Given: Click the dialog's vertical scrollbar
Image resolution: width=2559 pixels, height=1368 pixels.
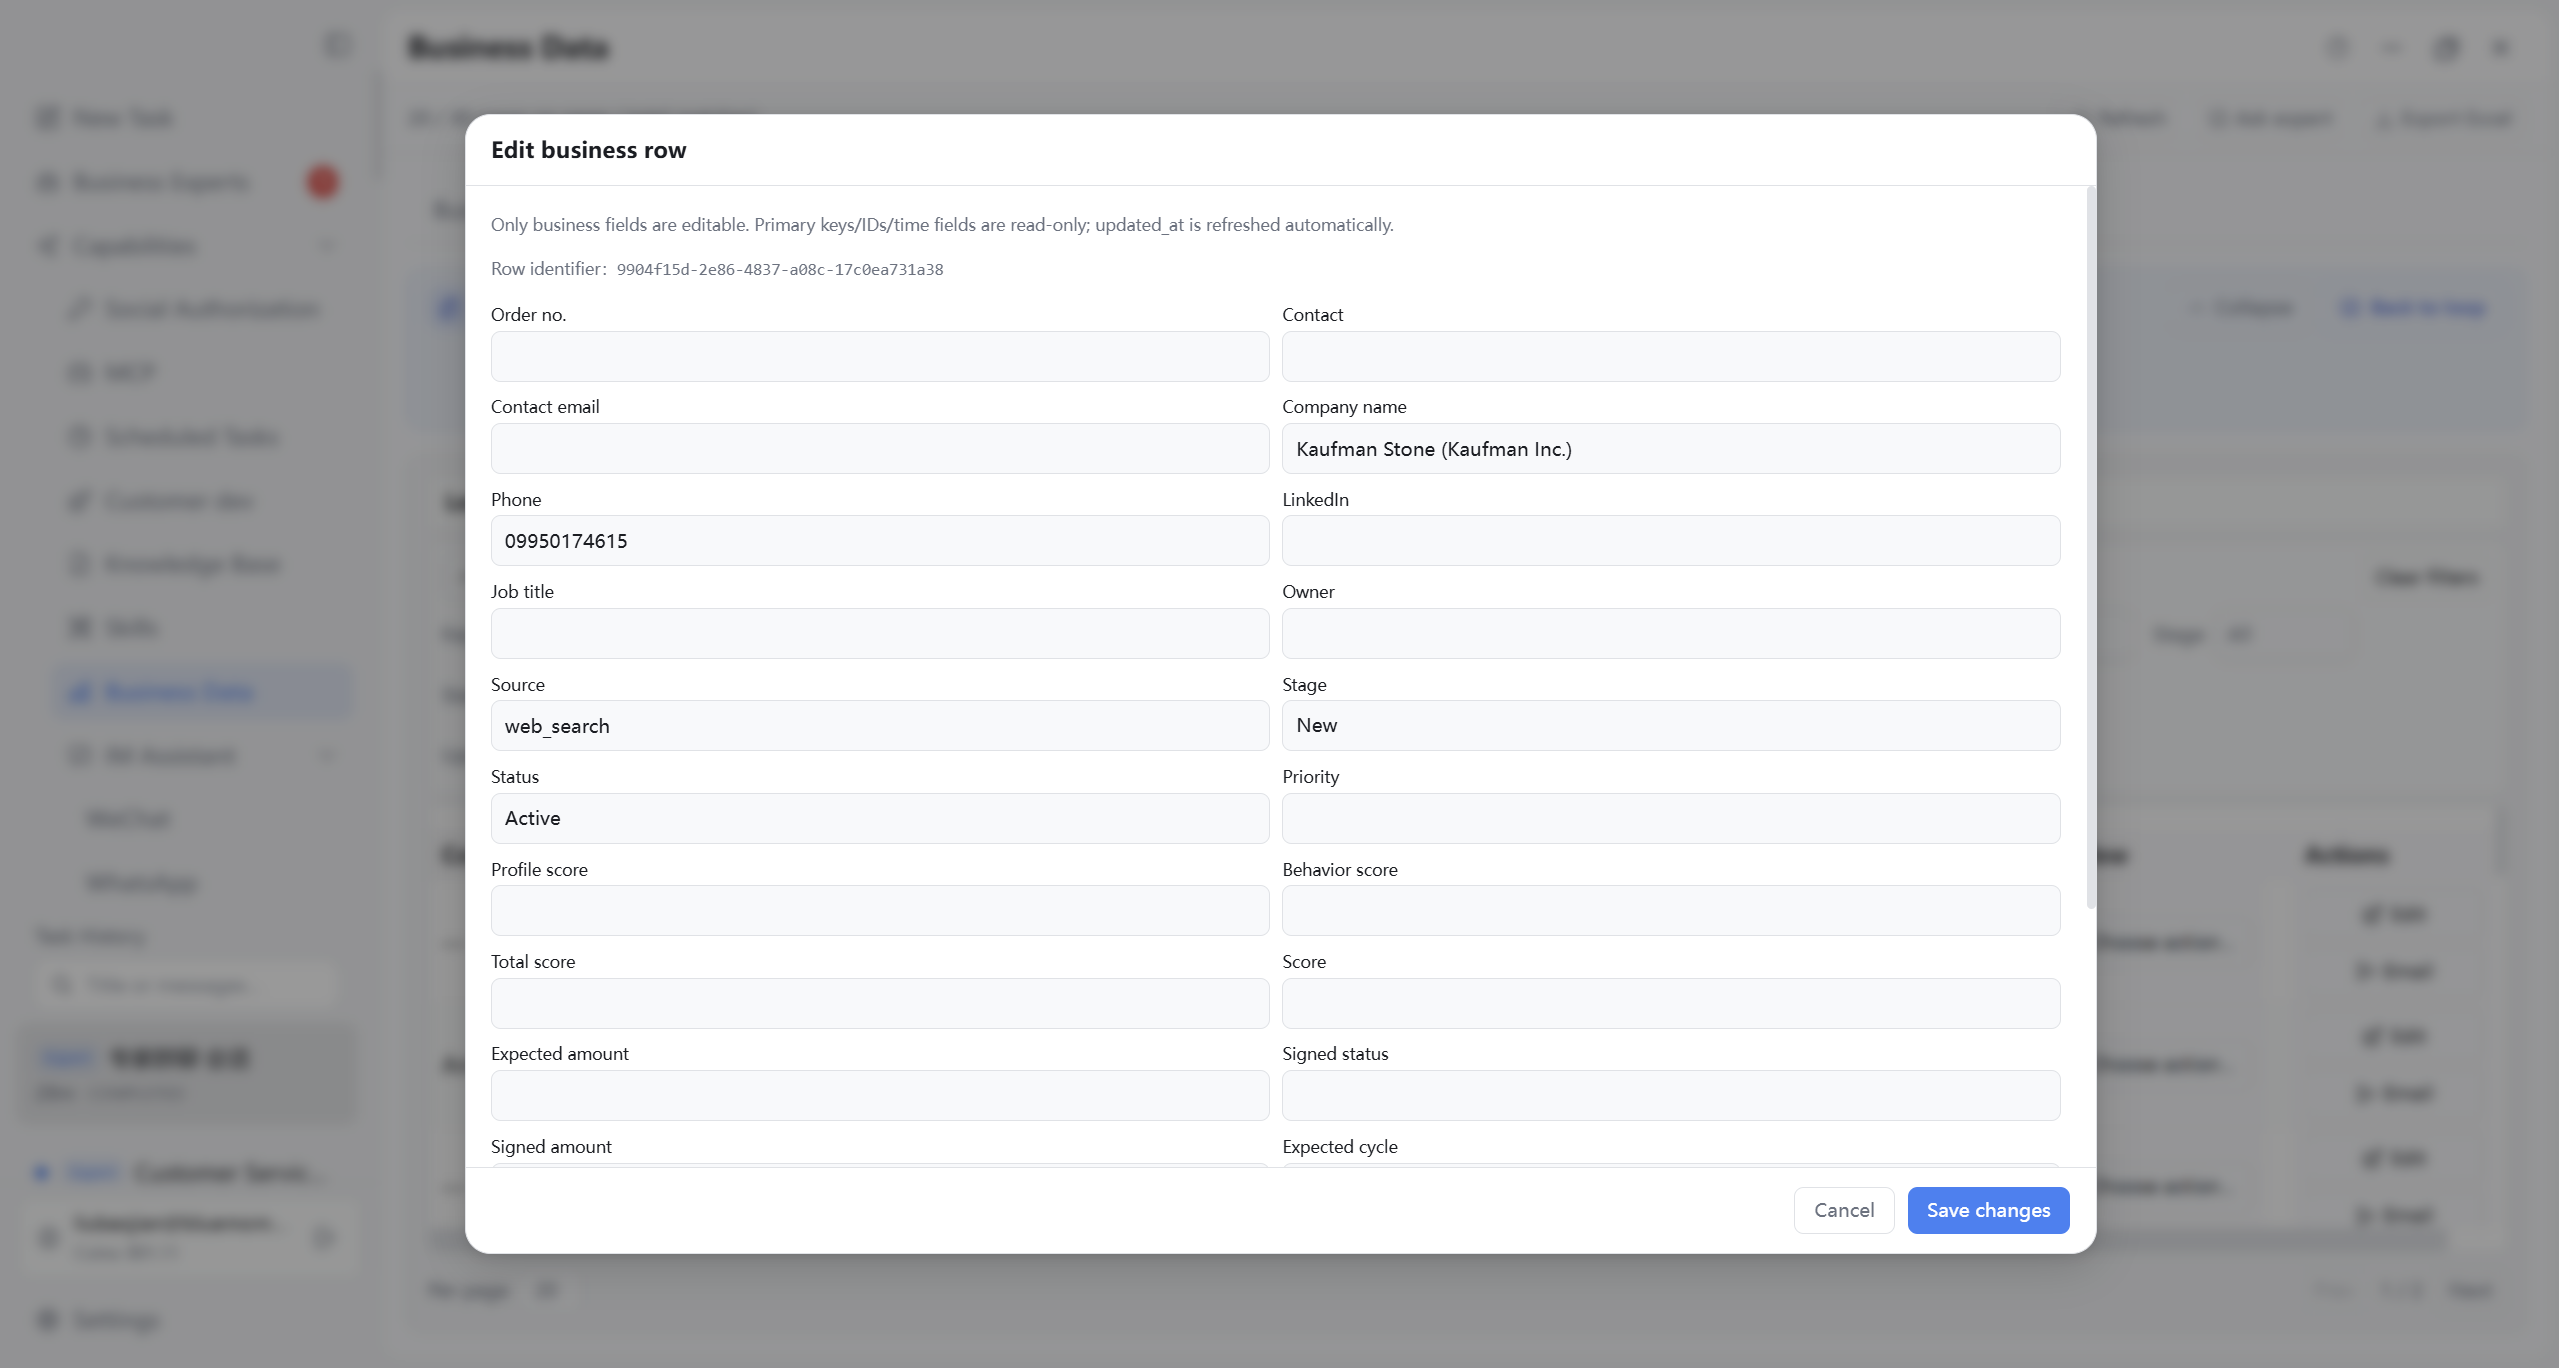Looking at the screenshot, I should (2090, 547).
